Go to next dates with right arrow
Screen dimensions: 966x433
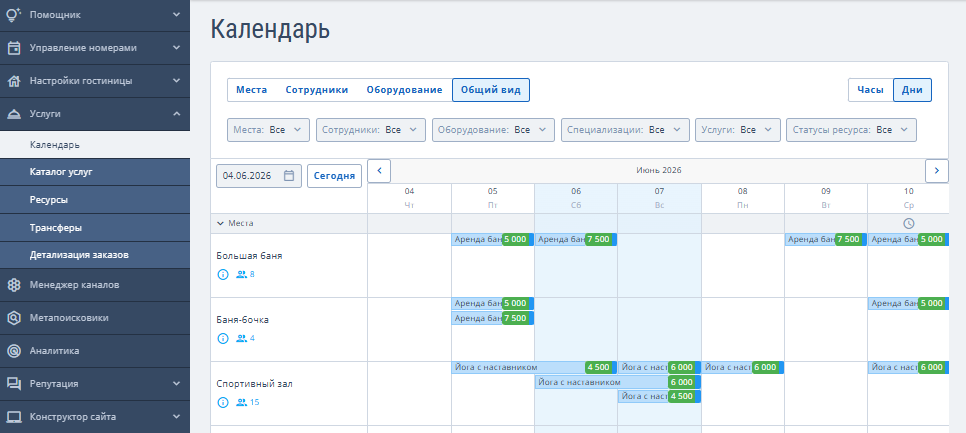937,171
